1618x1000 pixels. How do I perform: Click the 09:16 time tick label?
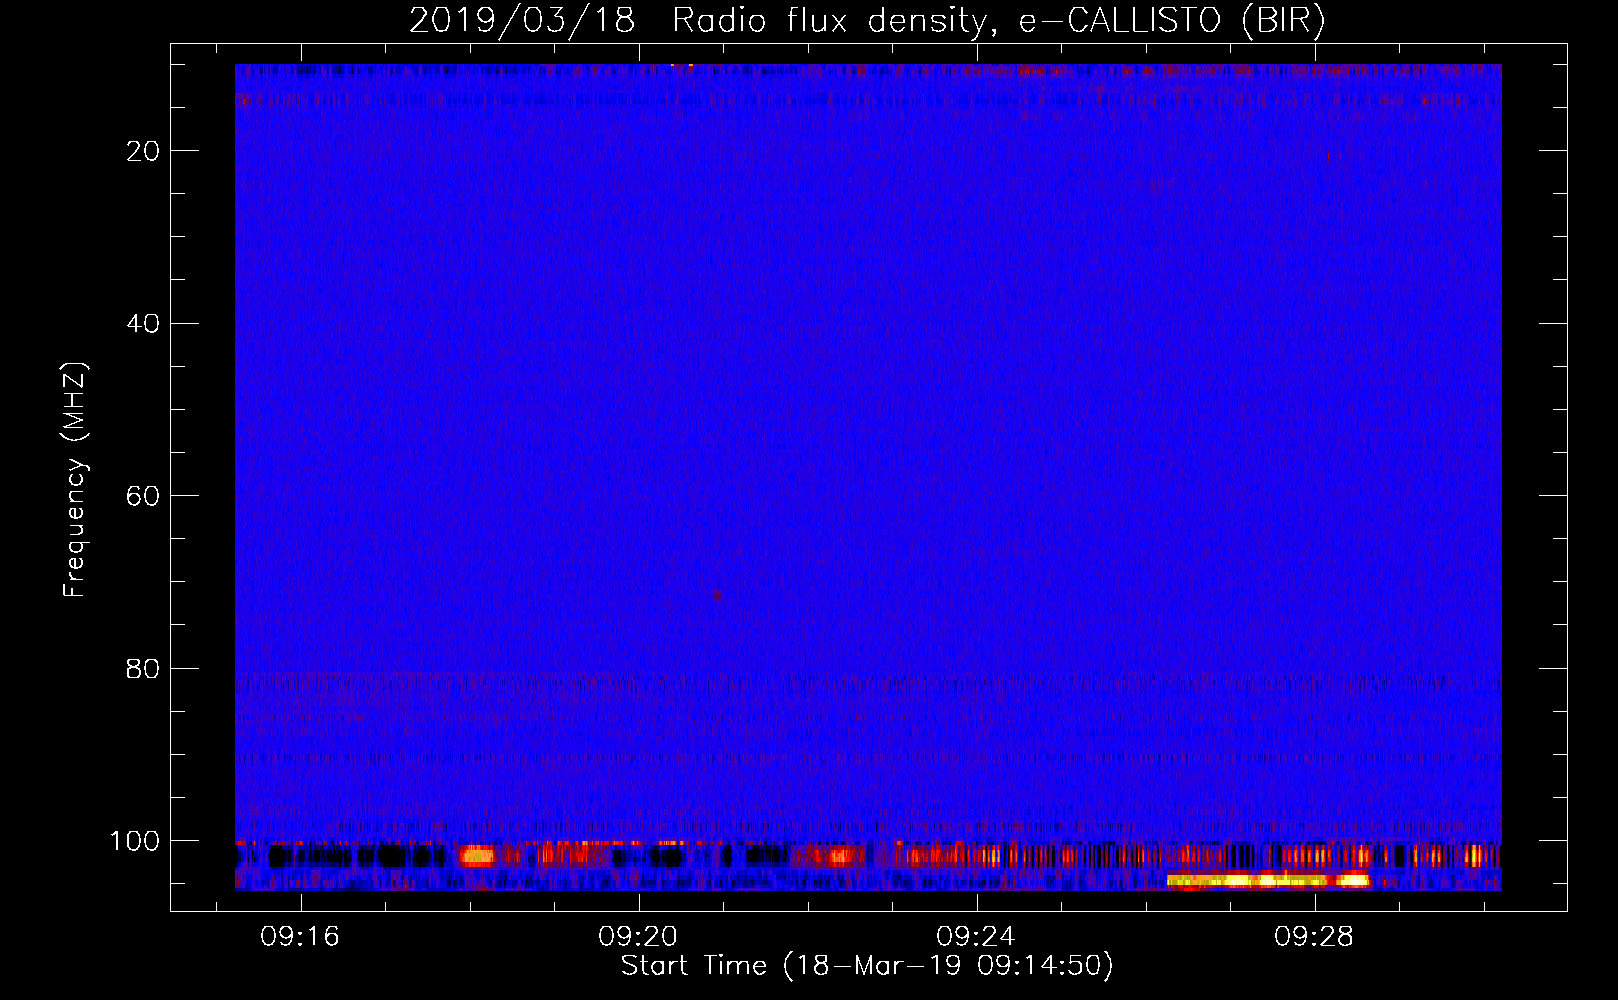(300, 936)
